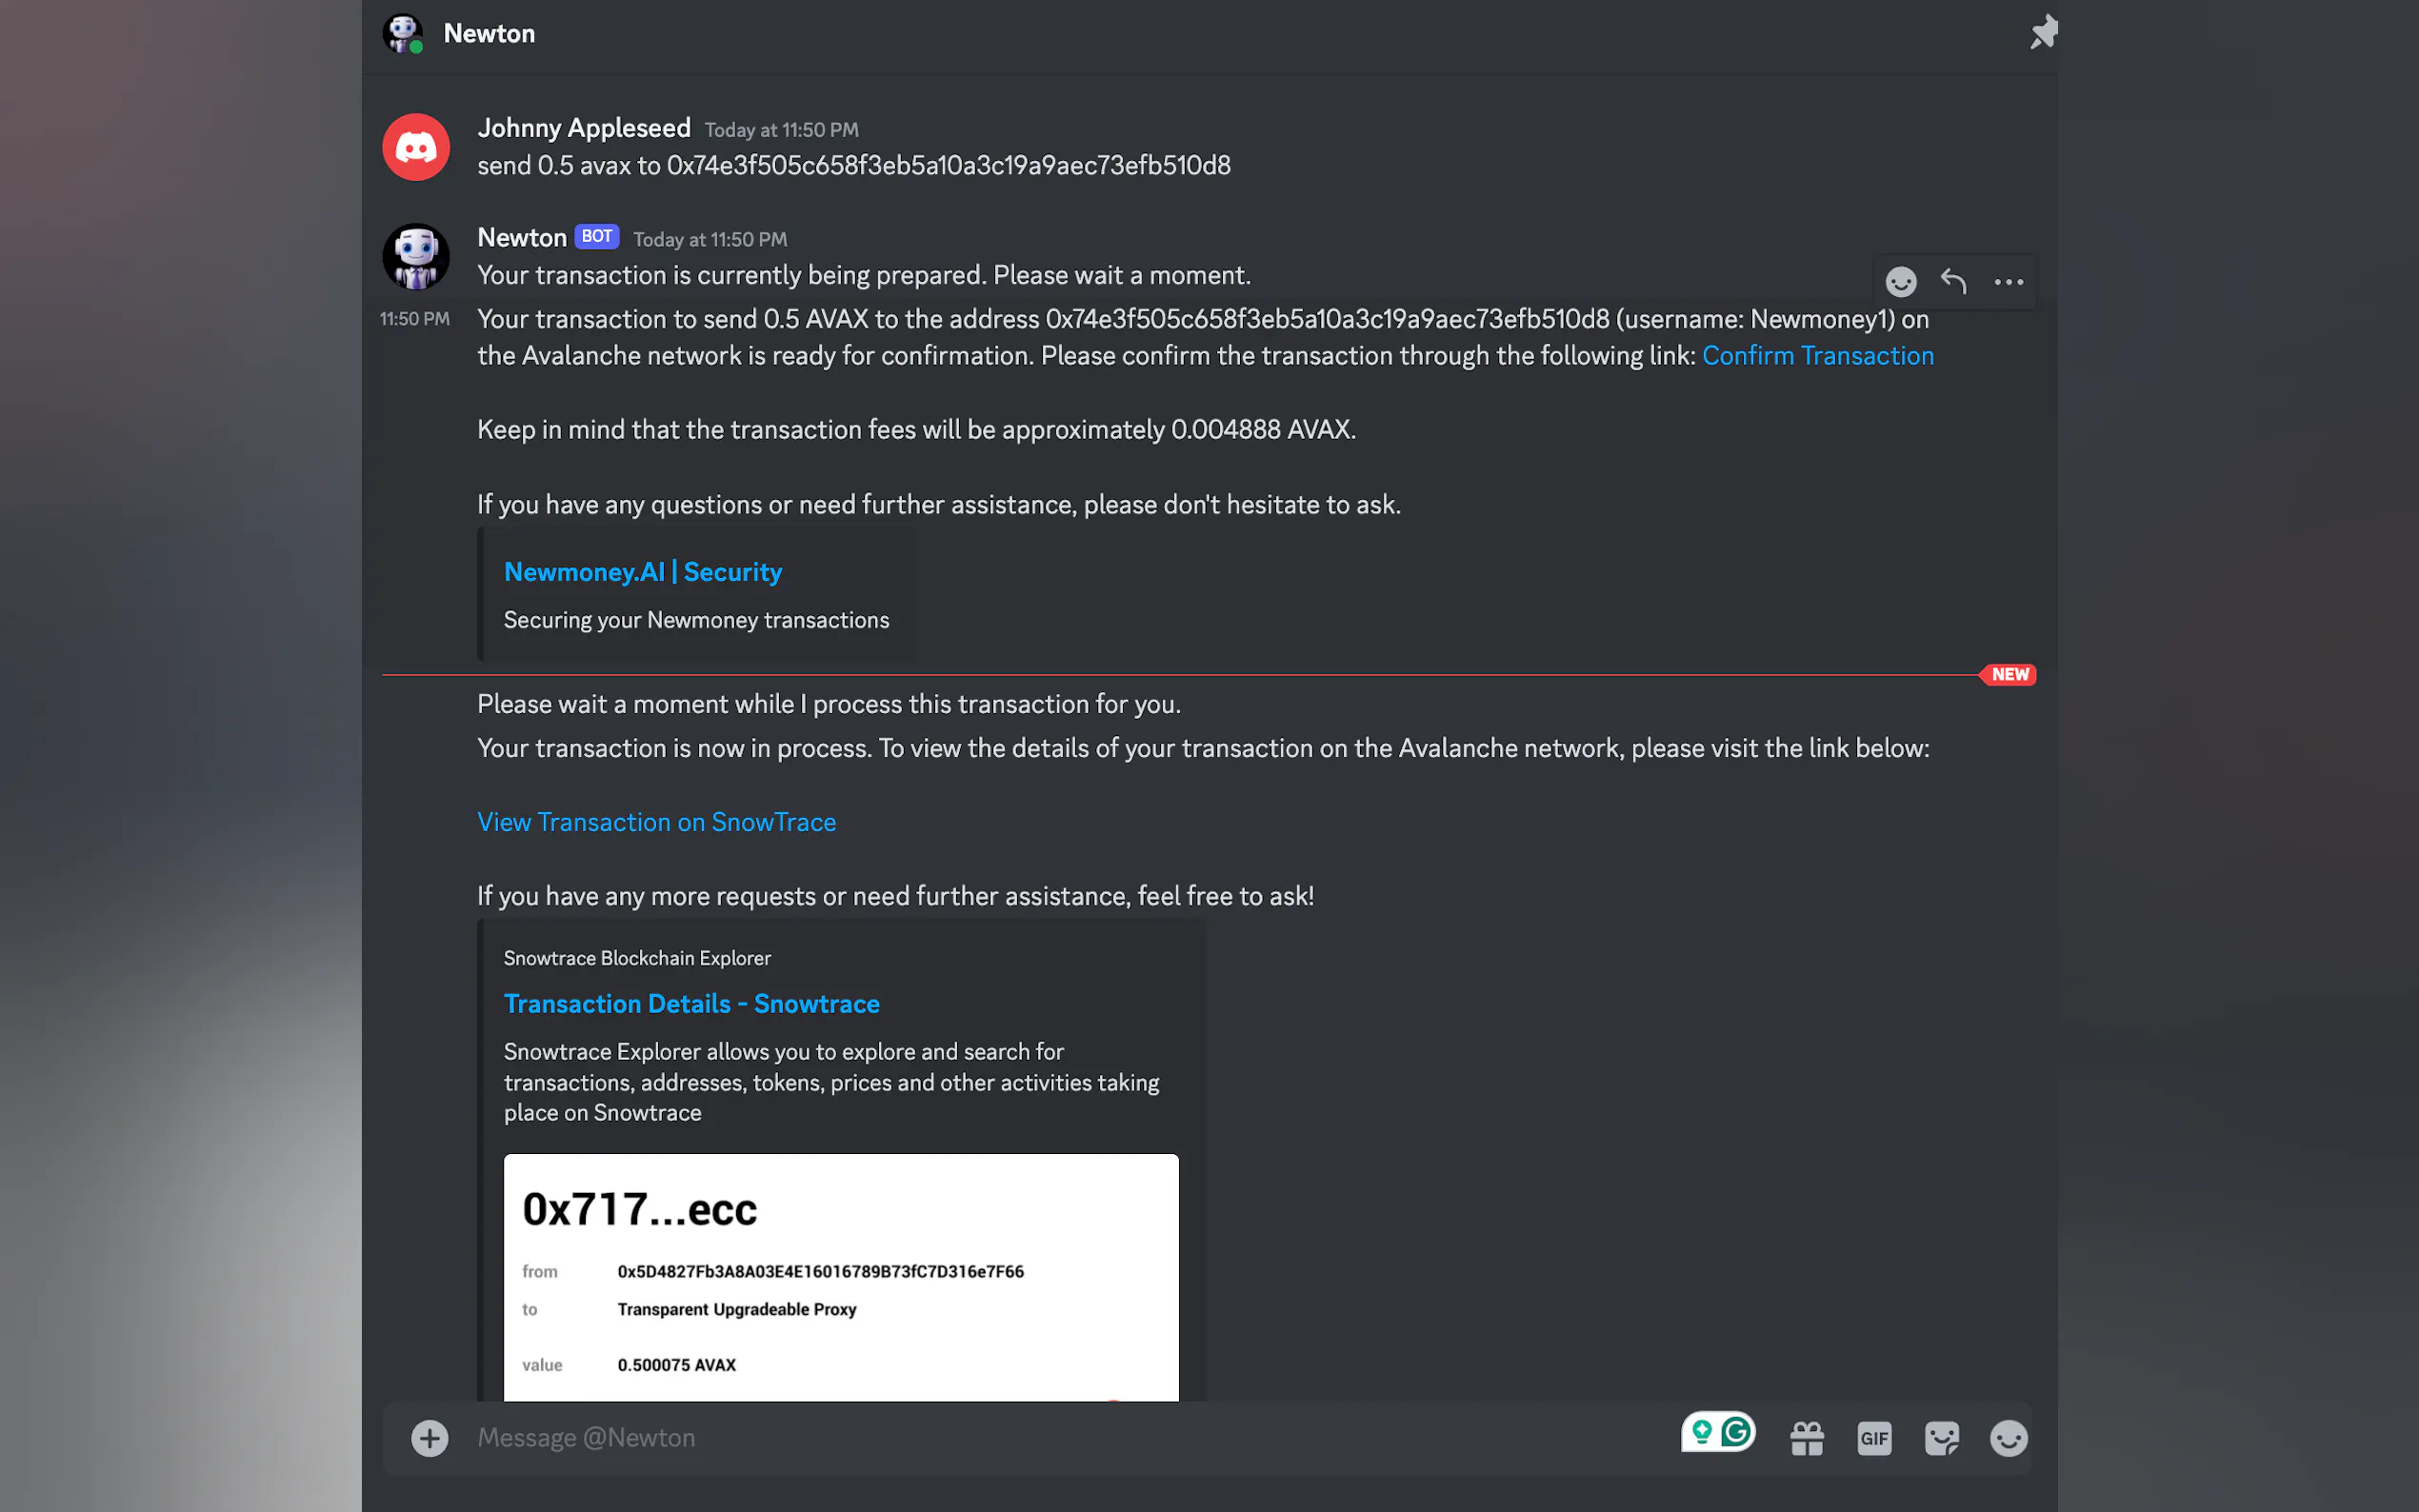The height and width of the screenshot is (1512, 2419).
Task: Open the Newmoney.AI | Security embed title
Action: pos(642,572)
